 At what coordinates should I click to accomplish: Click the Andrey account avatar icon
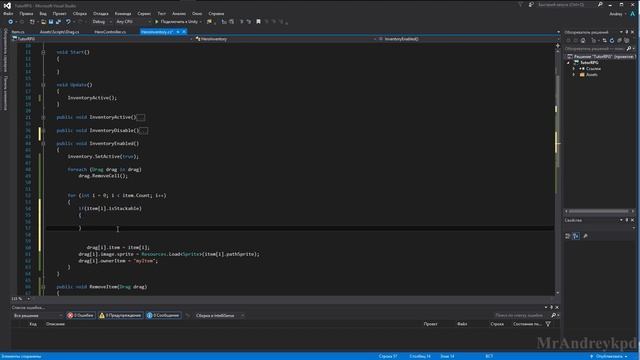point(633,13)
